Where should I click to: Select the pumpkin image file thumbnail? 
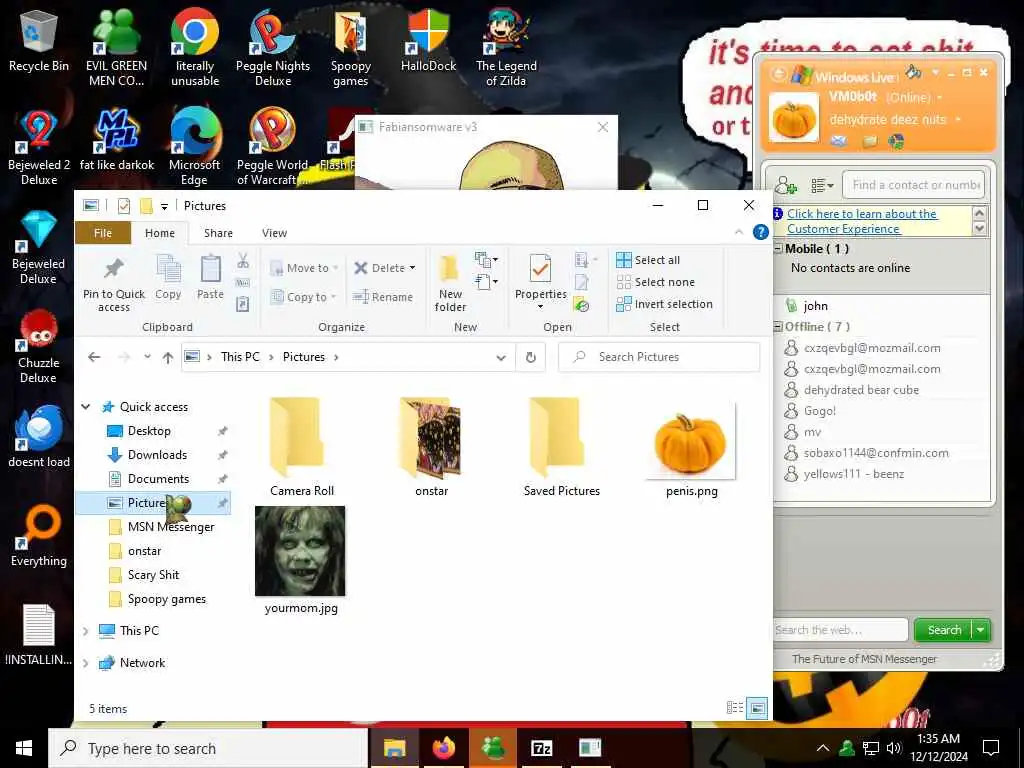(x=691, y=441)
